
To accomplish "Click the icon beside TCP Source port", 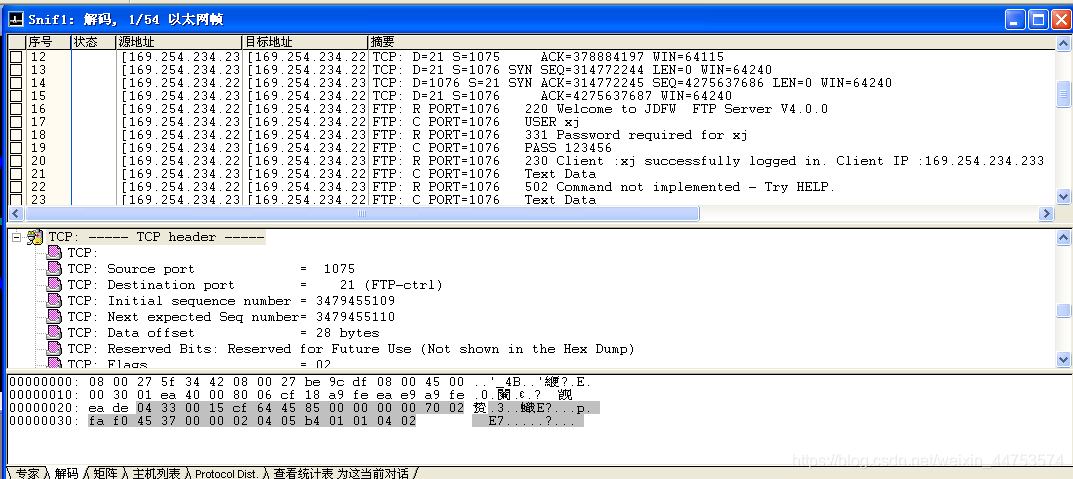I will point(54,269).
